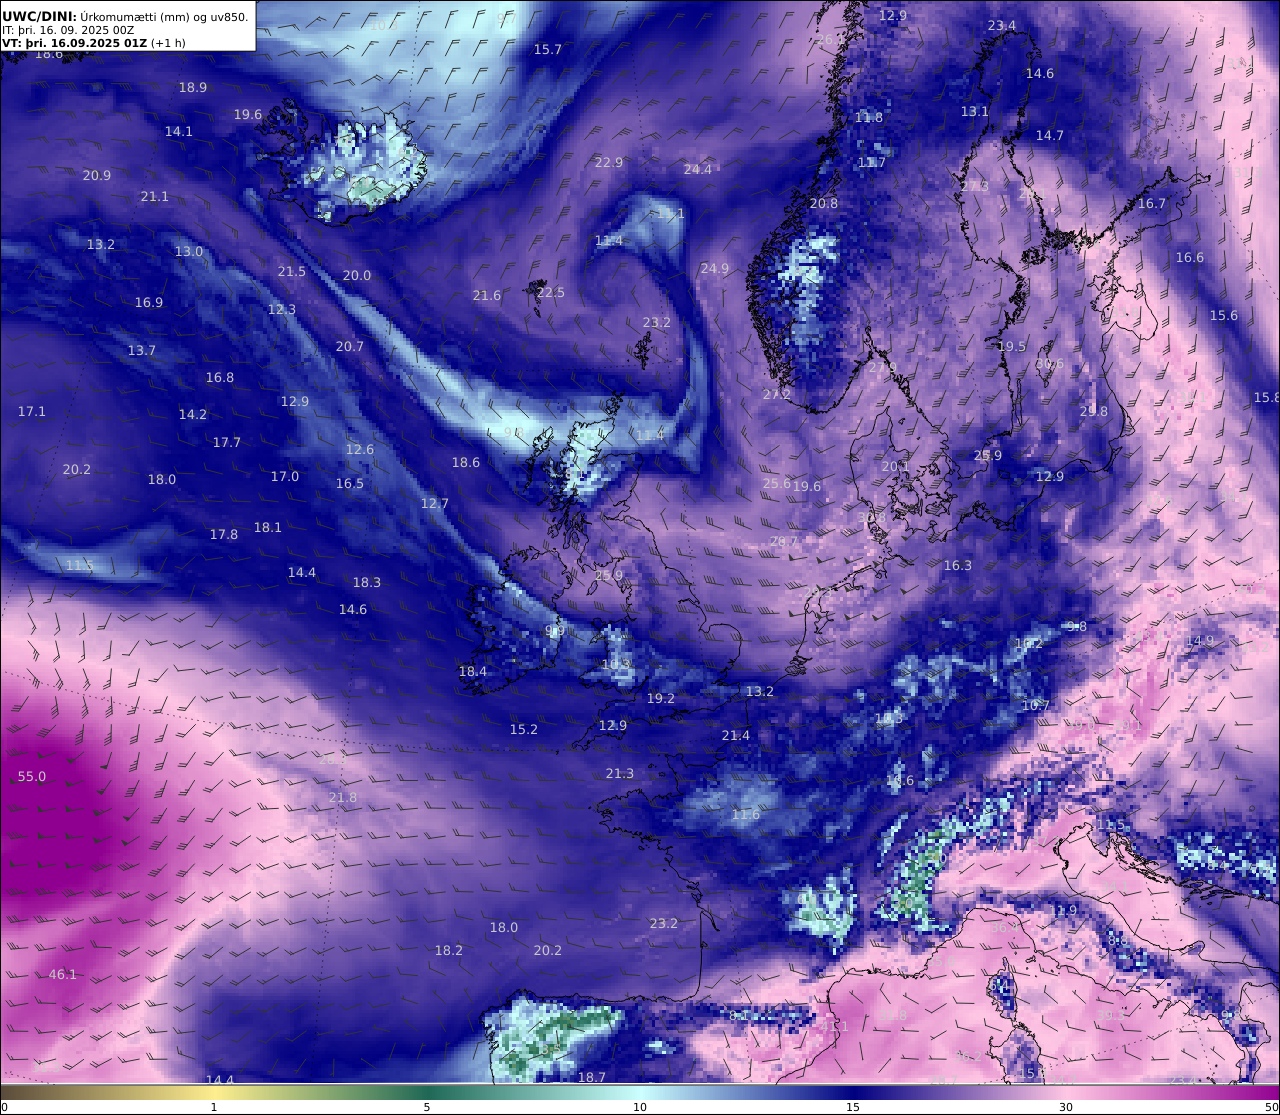The image size is (1280, 1115).
Task: Click the 18.7 value near Spain
Action: click(x=592, y=1076)
